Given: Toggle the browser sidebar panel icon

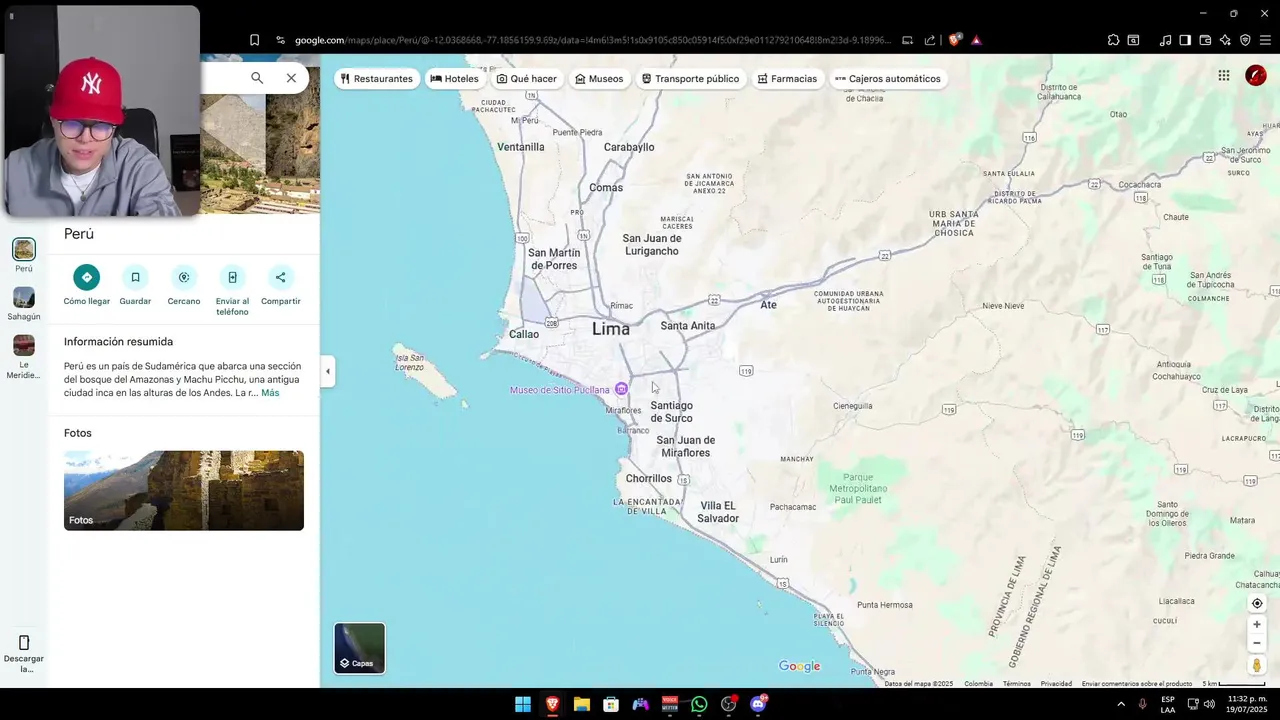Looking at the screenshot, I should click(1185, 40).
